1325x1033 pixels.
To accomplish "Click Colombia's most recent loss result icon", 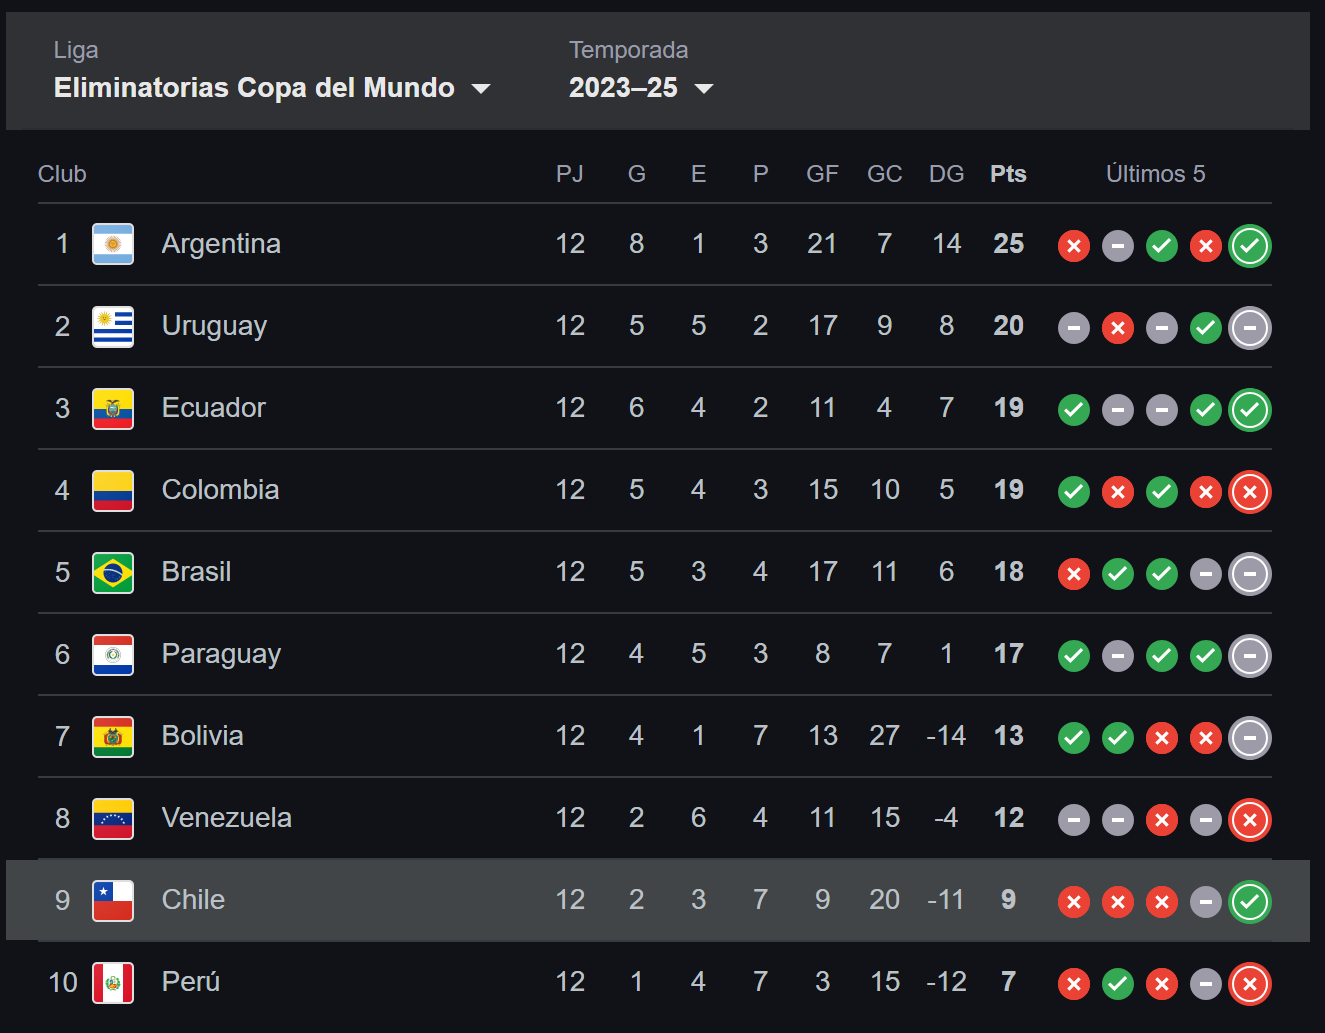I will coord(1249,492).
